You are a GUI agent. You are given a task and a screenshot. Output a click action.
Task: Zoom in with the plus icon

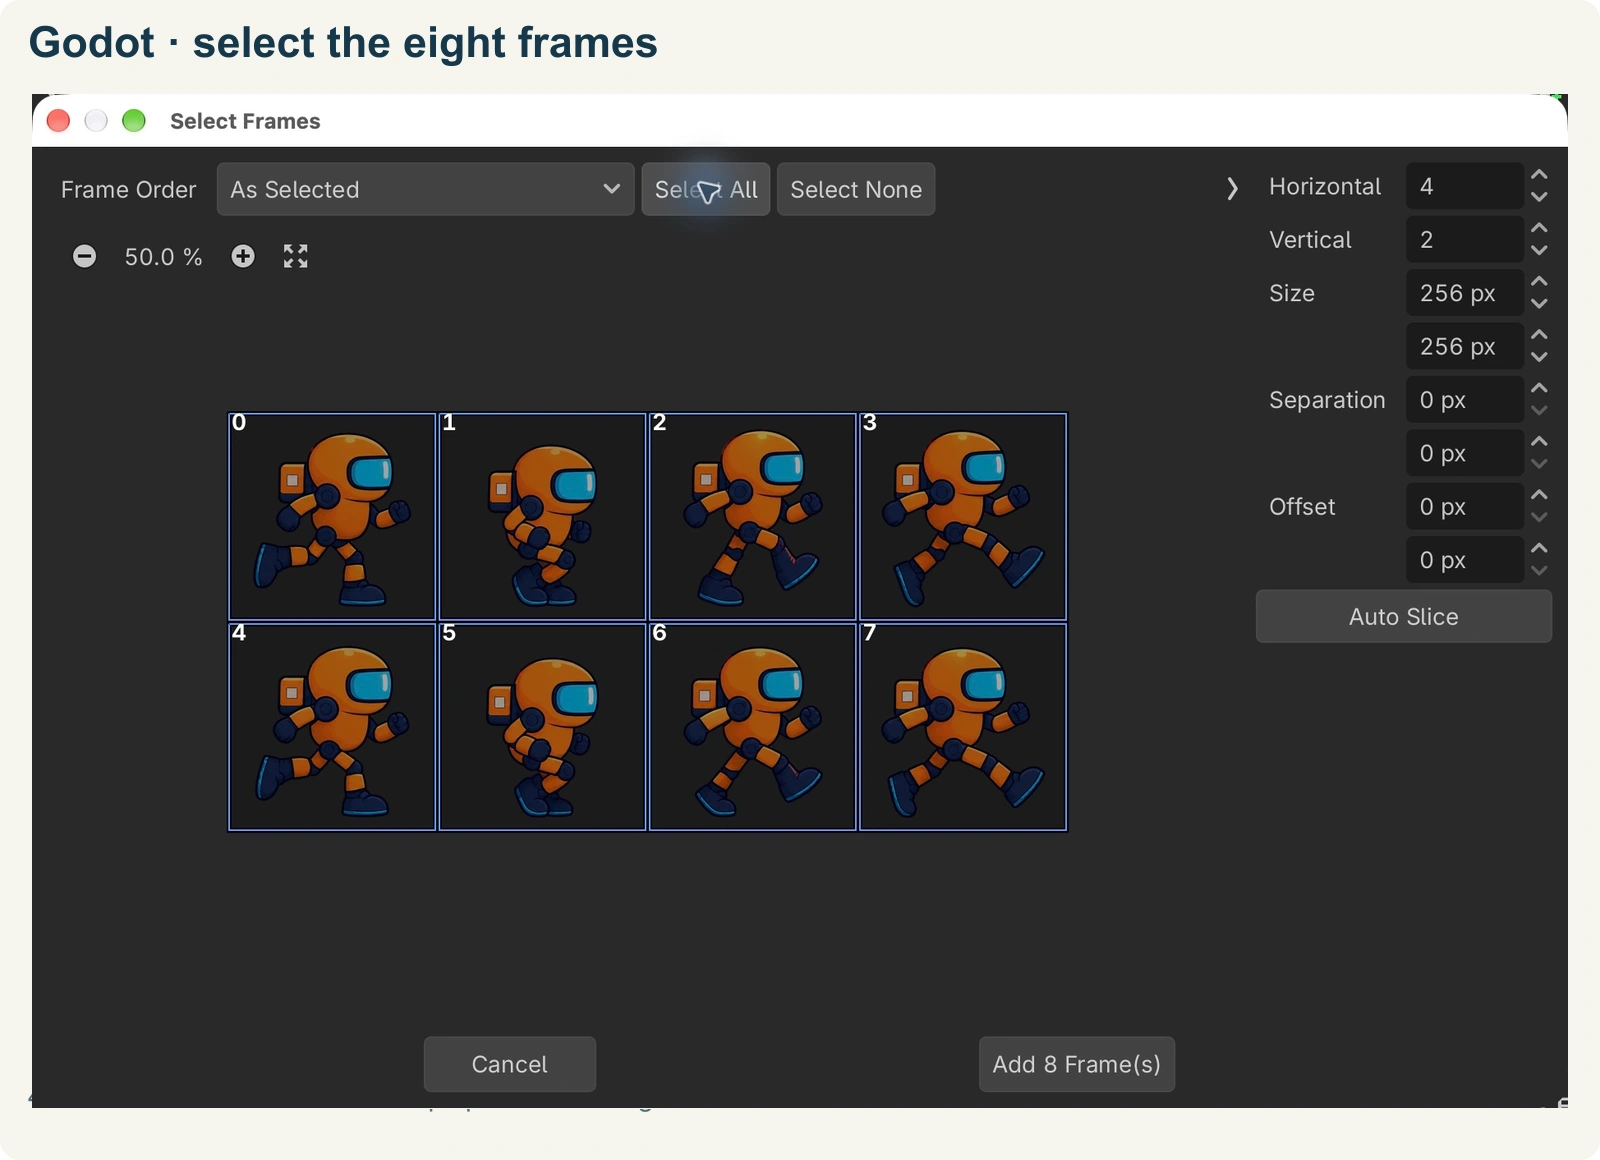click(243, 257)
